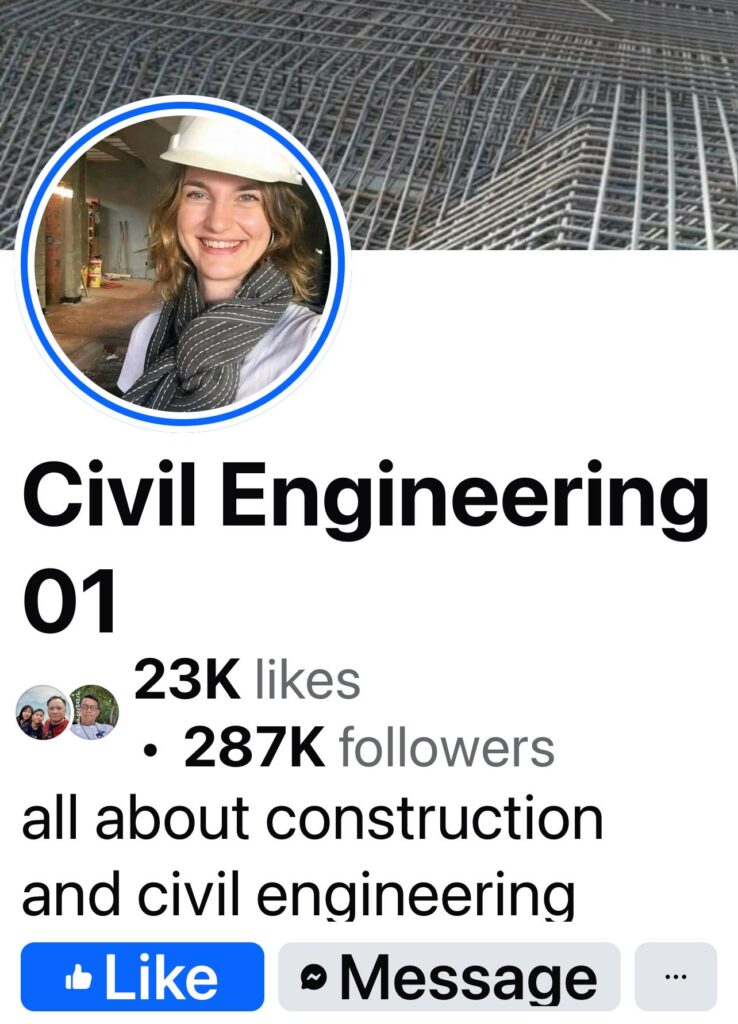This screenshot has height=1024, width=738.
Task: Like the Civil Engineering 01 page
Action: tap(142, 976)
